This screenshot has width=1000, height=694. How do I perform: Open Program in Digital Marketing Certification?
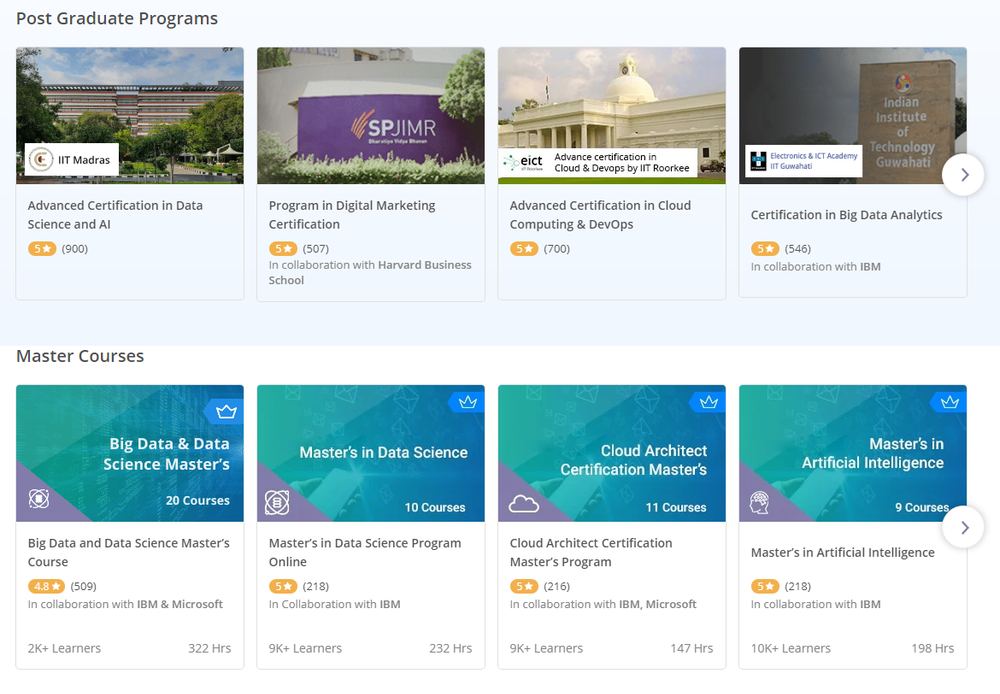coord(352,215)
